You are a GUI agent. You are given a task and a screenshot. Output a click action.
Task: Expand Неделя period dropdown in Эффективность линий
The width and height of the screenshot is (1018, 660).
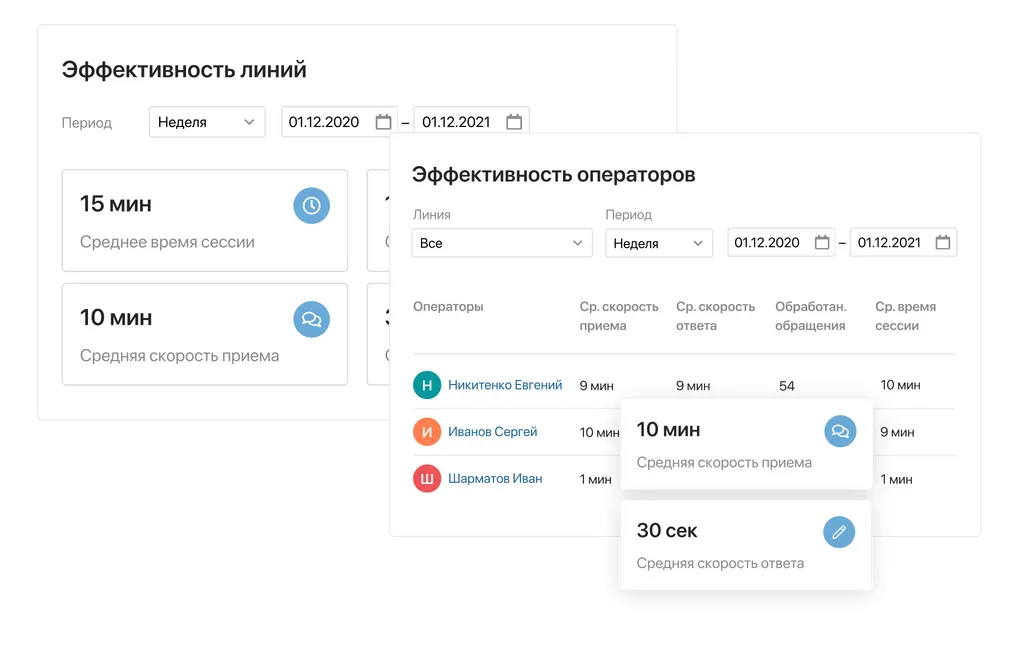(207, 122)
